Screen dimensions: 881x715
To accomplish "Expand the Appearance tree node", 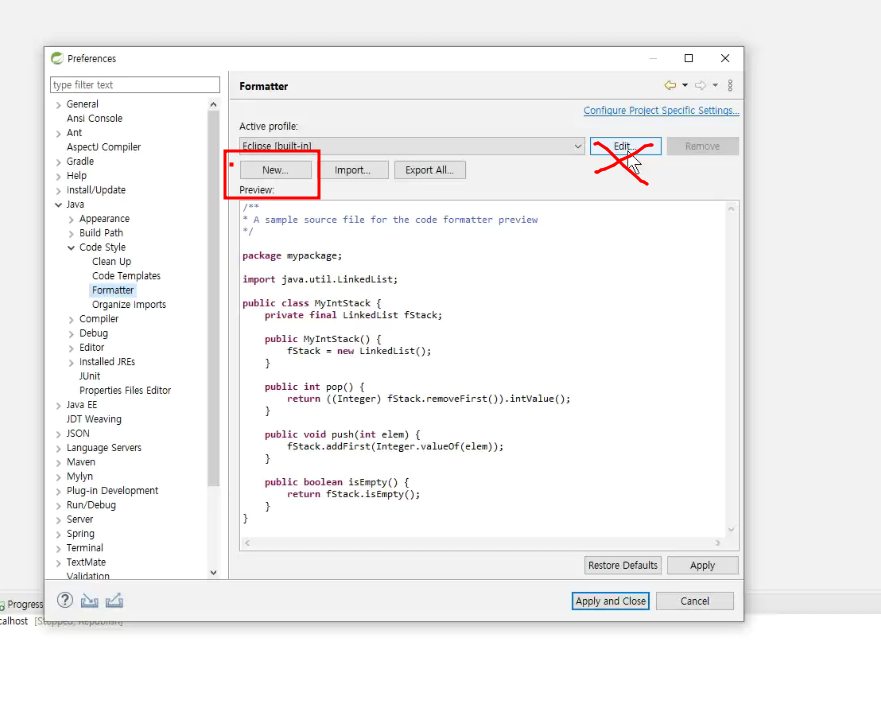I will 71,220.
